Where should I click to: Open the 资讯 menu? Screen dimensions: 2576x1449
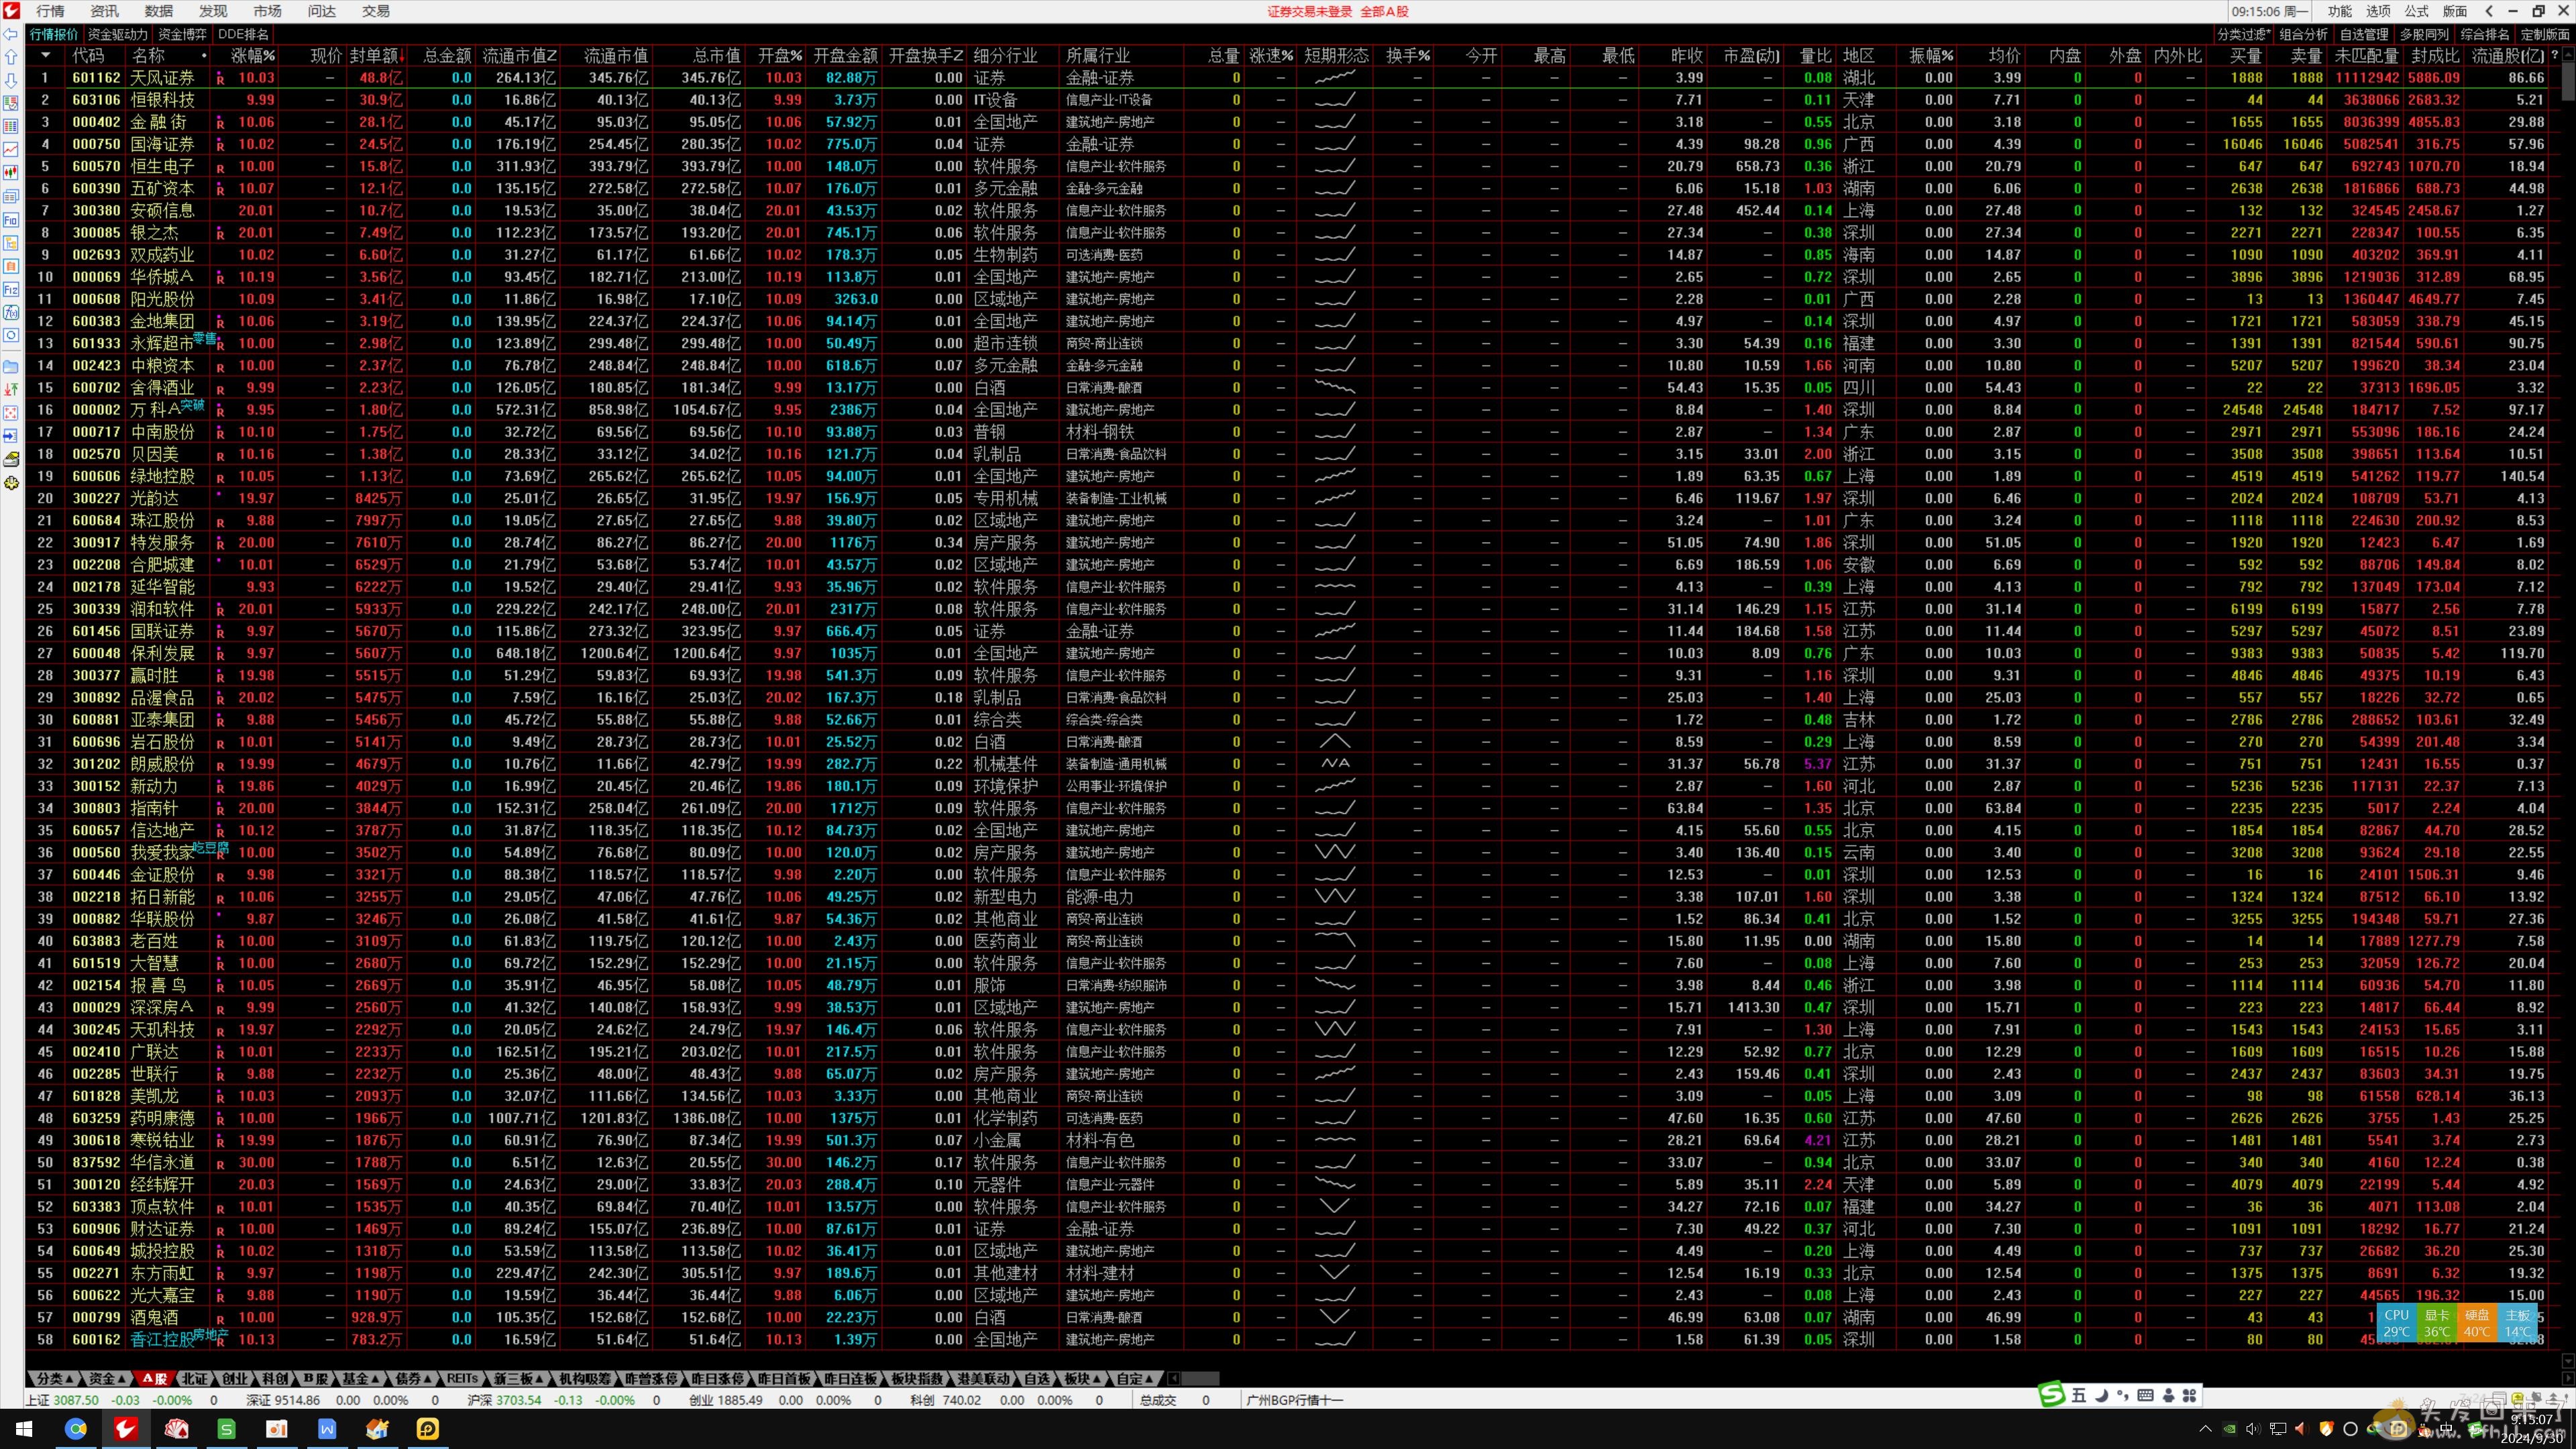104,11
